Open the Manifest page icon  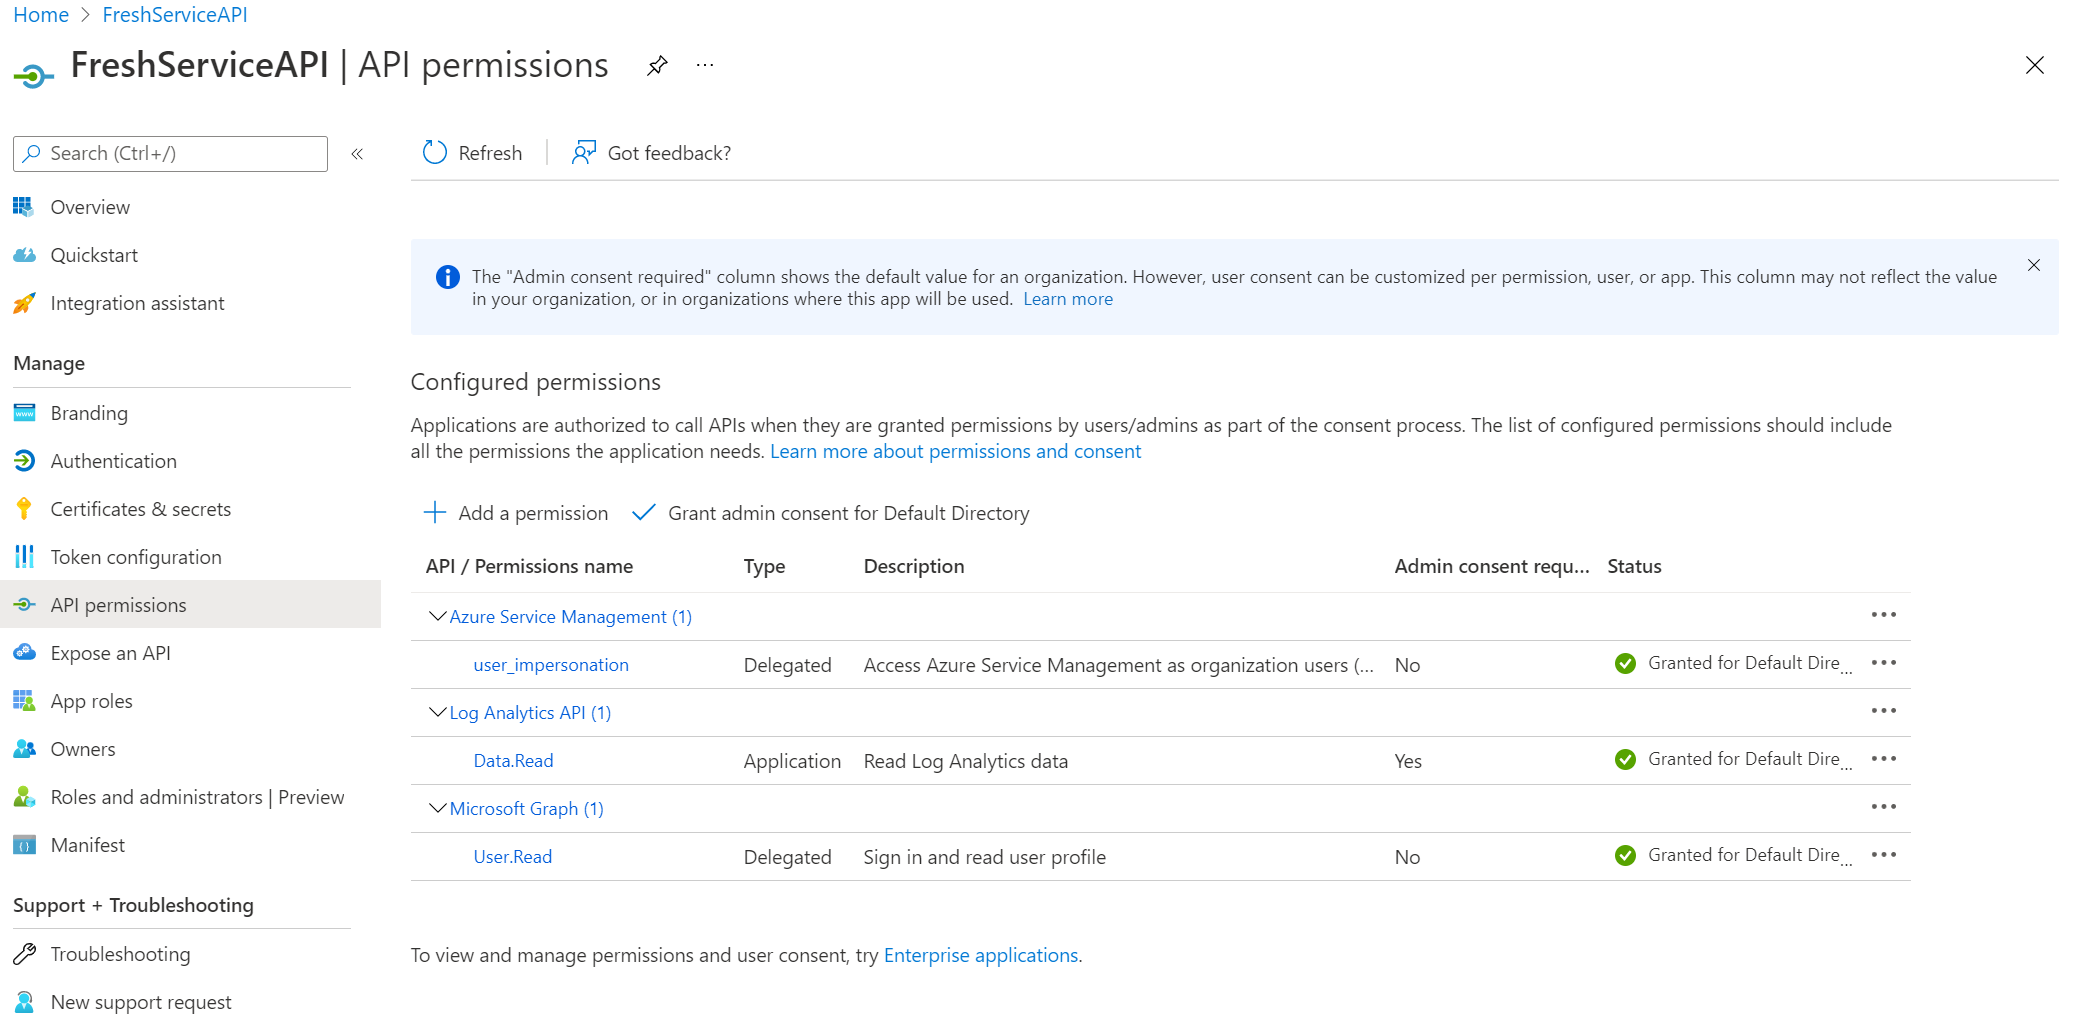(x=24, y=844)
